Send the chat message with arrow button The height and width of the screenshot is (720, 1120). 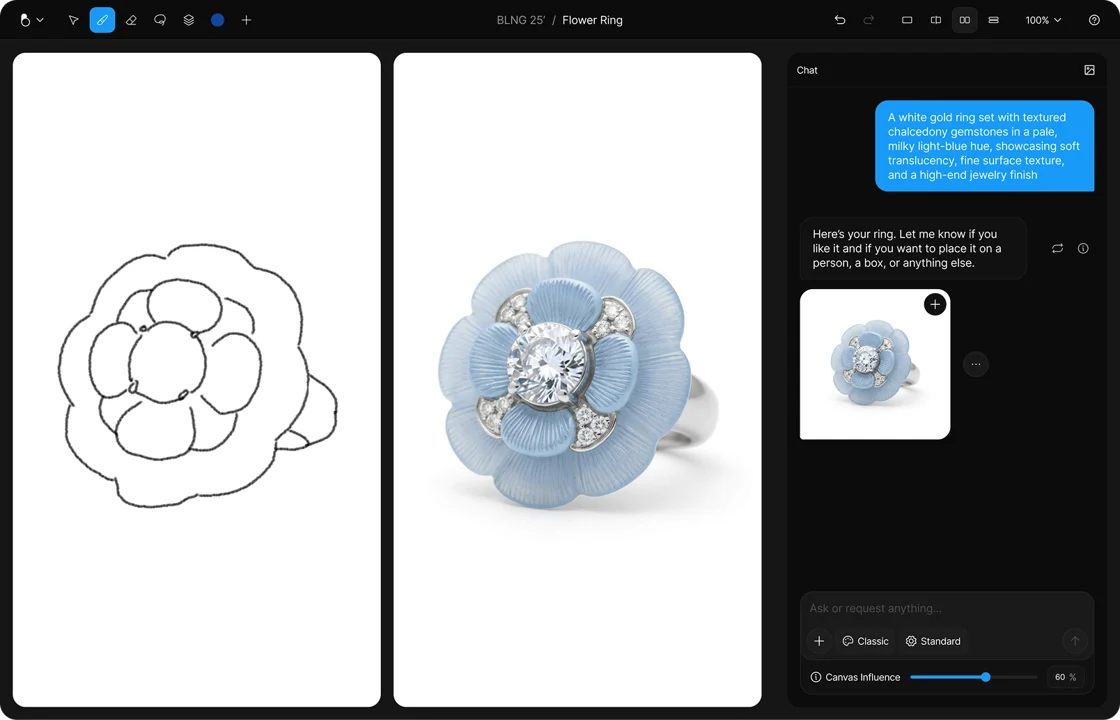click(1075, 641)
